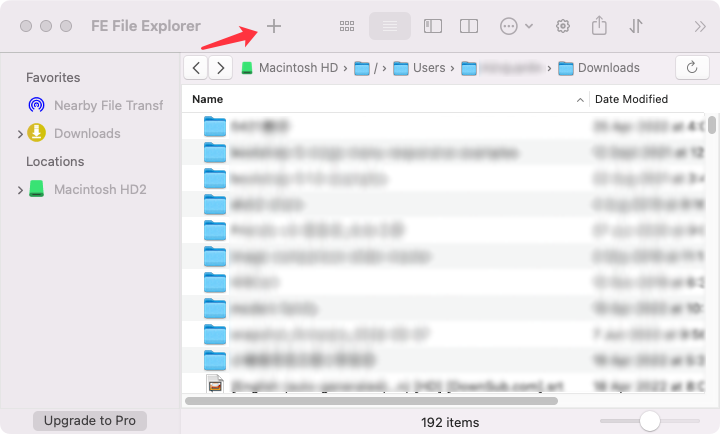
Task: Click the FE File Explorer window title
Action: (146, 26)
